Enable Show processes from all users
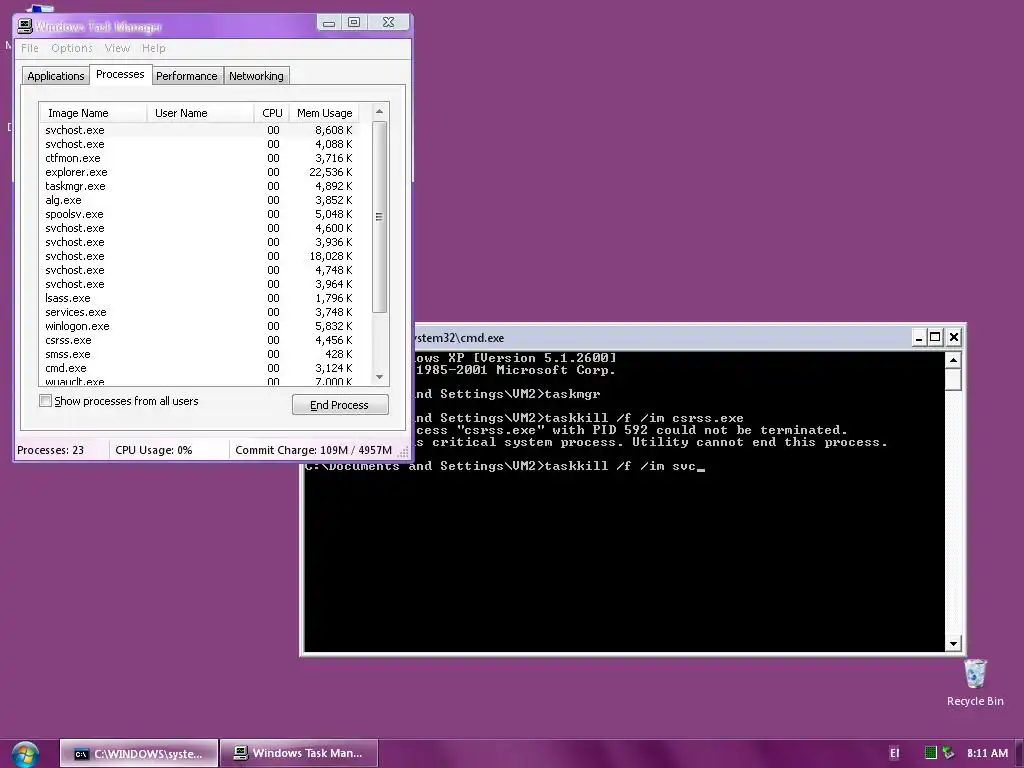Image resolution: width=1024 pixels, height=768 pixels. (x=45, y=400)
